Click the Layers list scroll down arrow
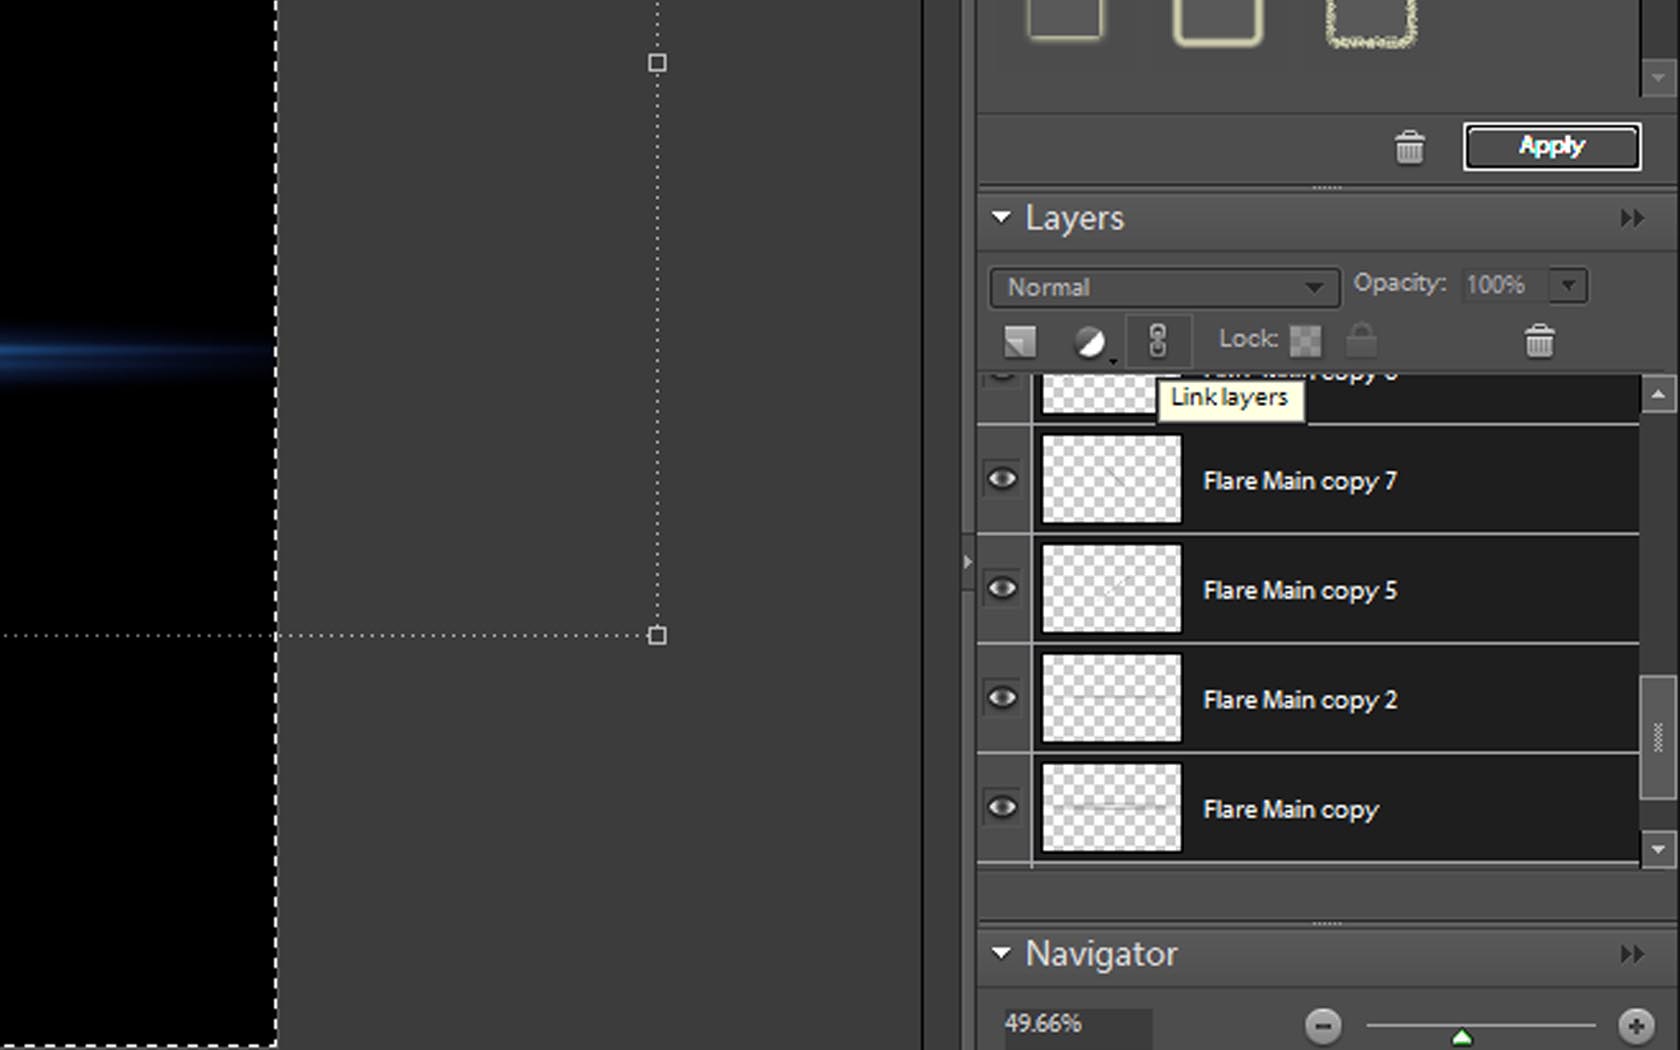Image resolution: width=1680 pixels, height=1050 pixels. [x=1658, y=850]
